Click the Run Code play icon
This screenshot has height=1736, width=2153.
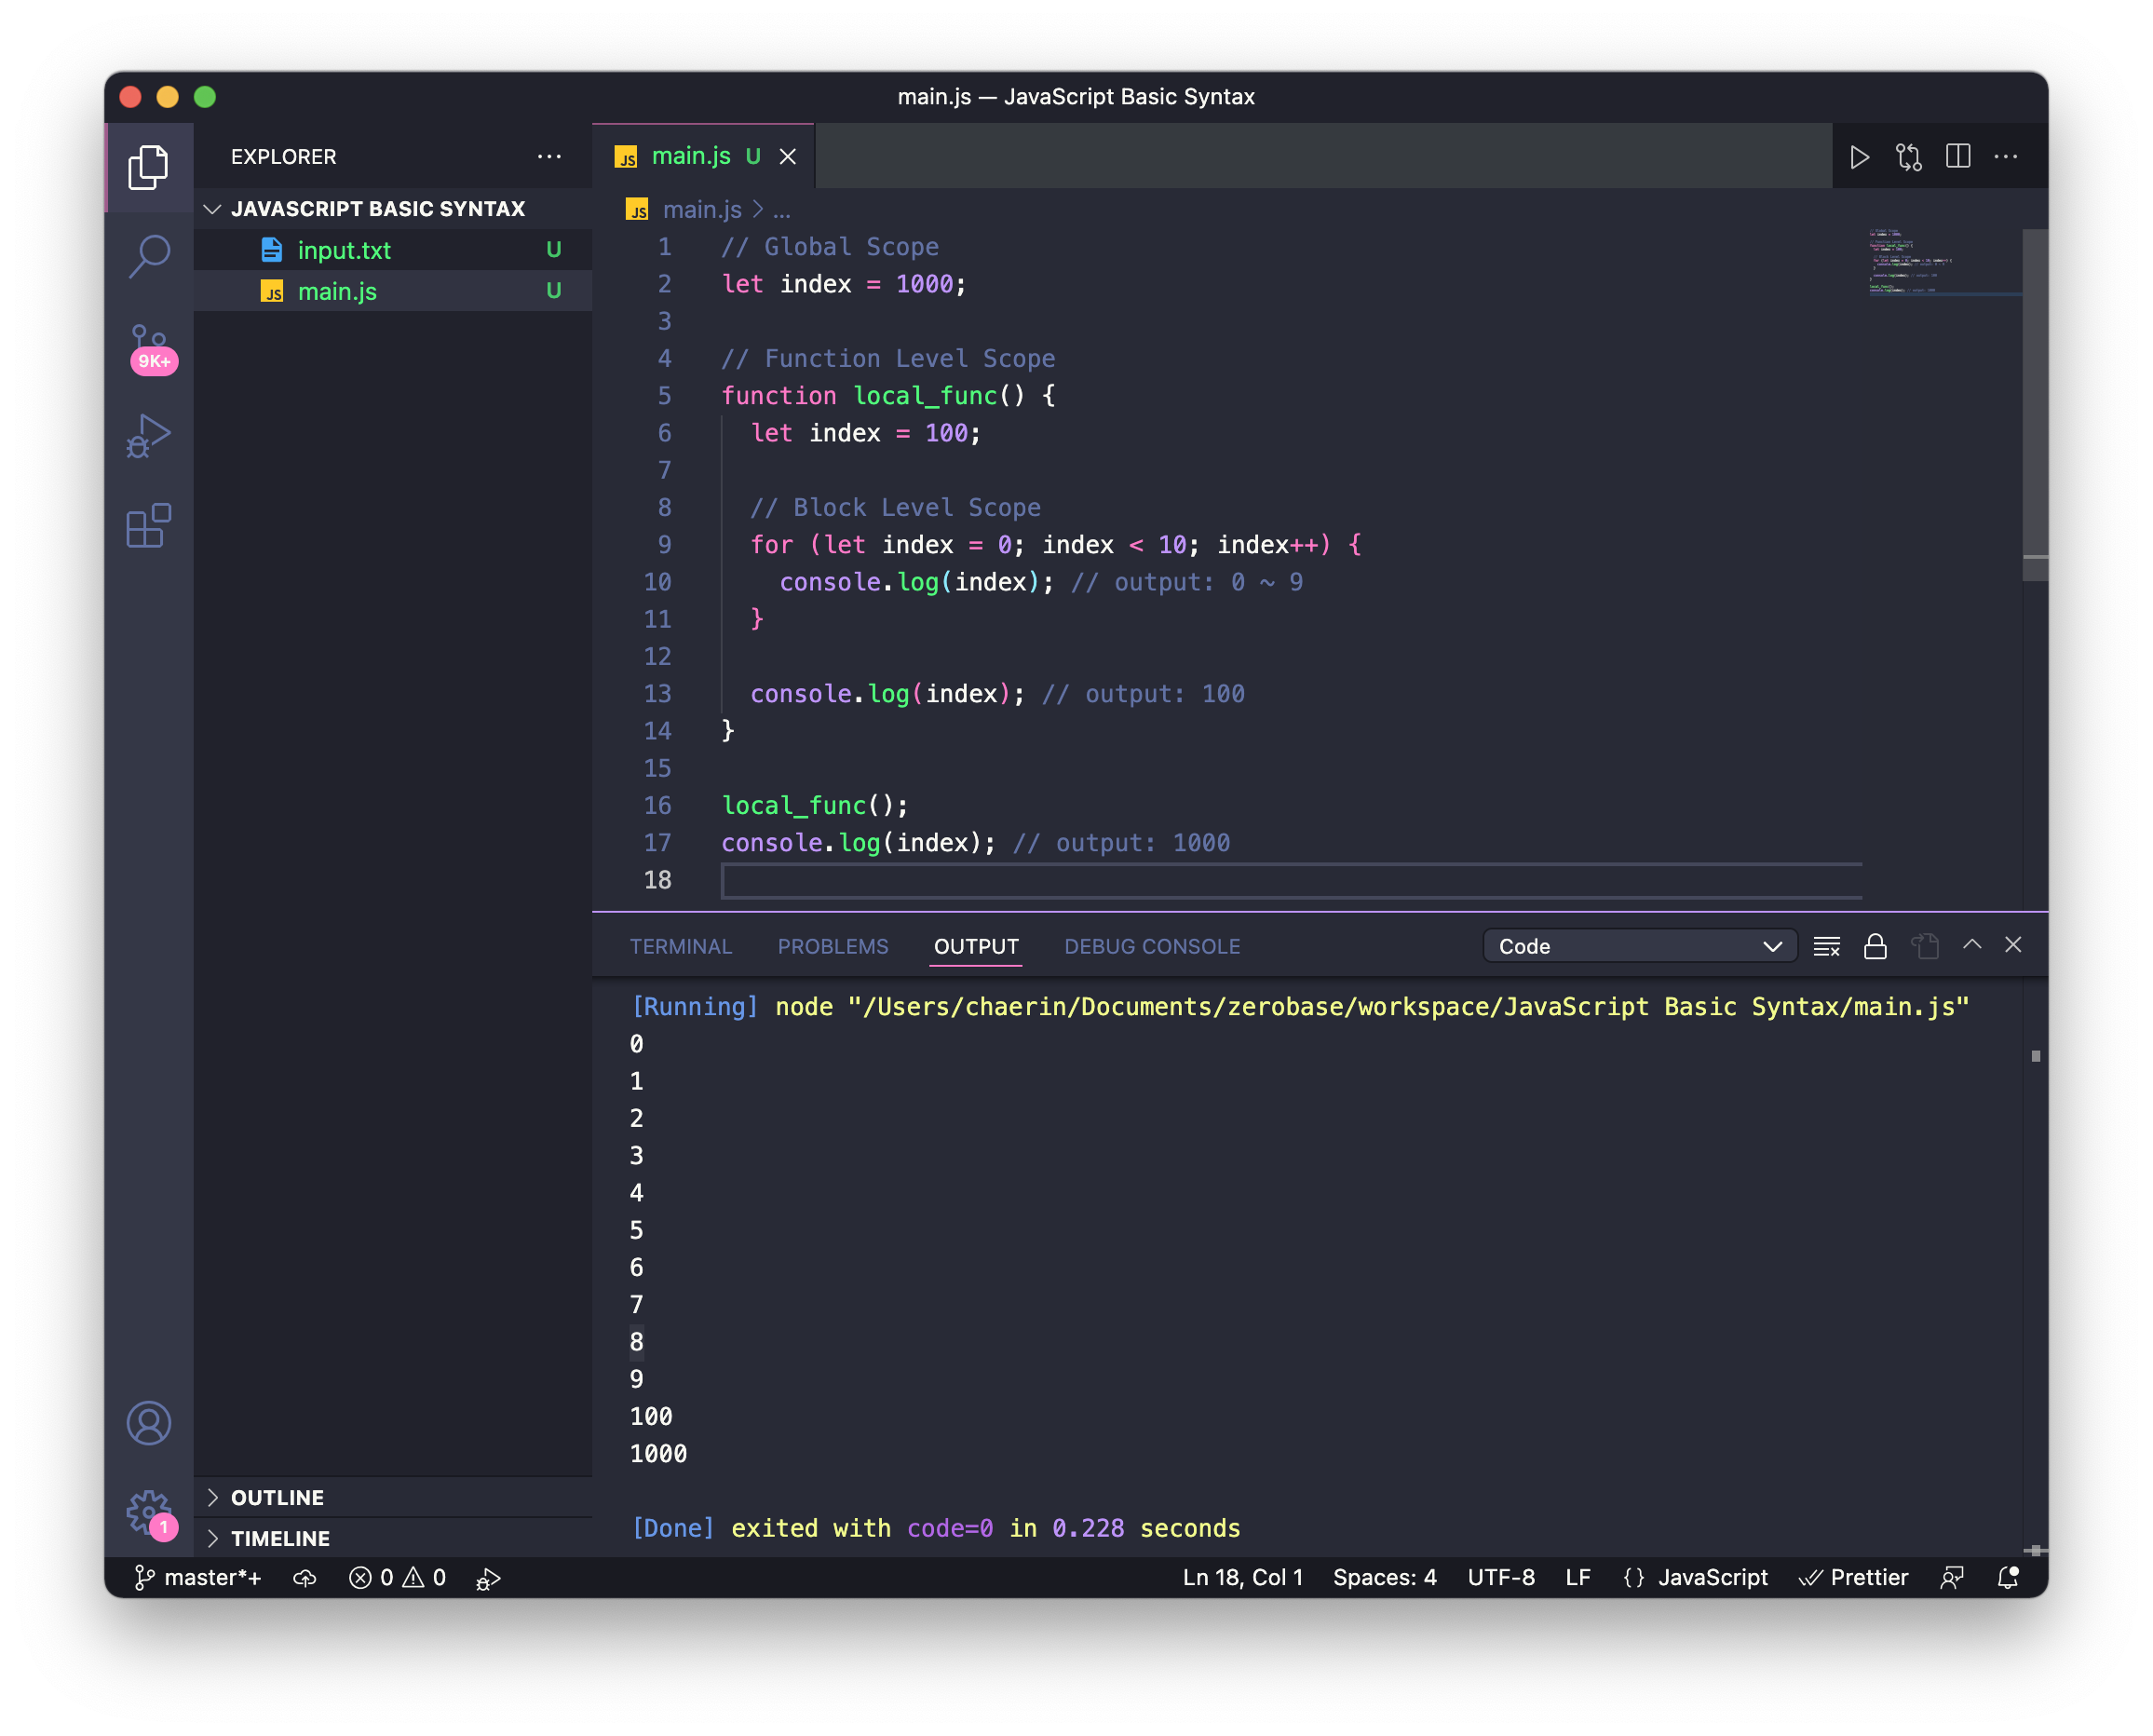1859,157
